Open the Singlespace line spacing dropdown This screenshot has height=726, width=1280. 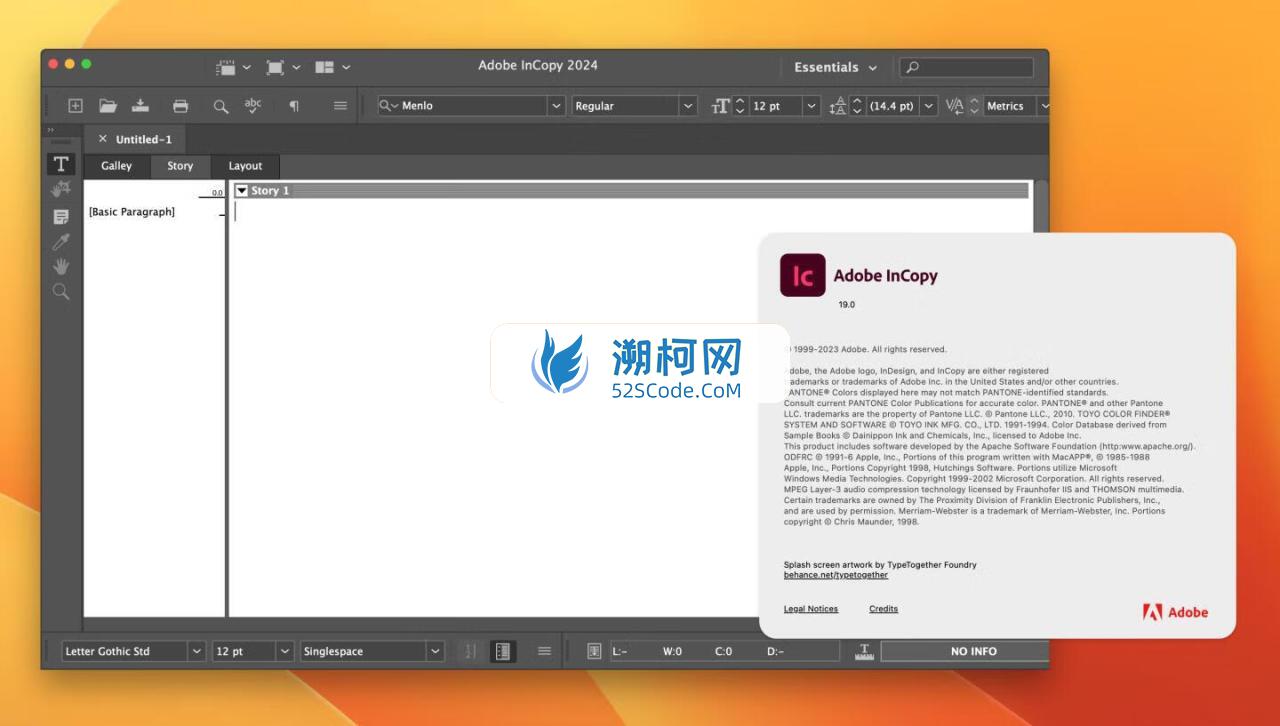pyautogui.click(x=435, y=651)
